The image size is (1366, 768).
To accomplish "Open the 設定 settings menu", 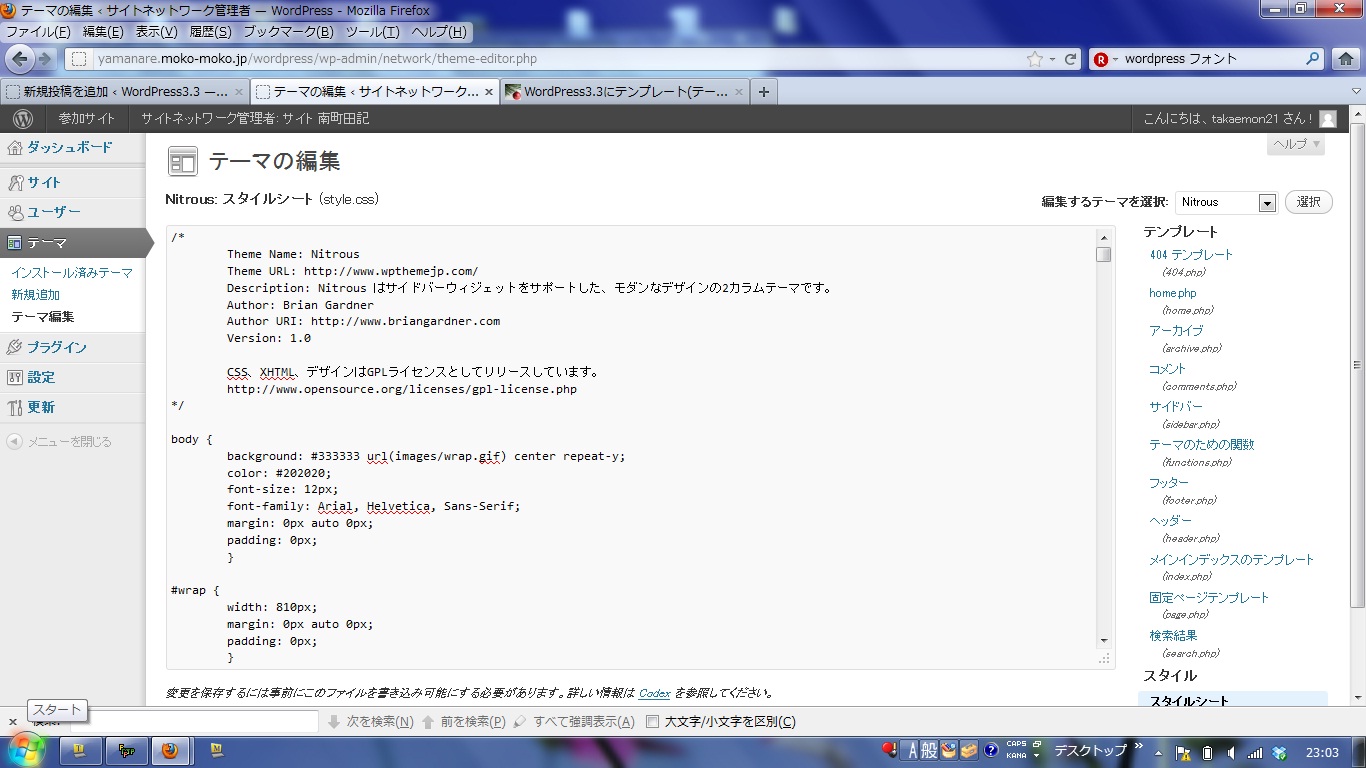I will pyautogui.click(x=41, y=377).
